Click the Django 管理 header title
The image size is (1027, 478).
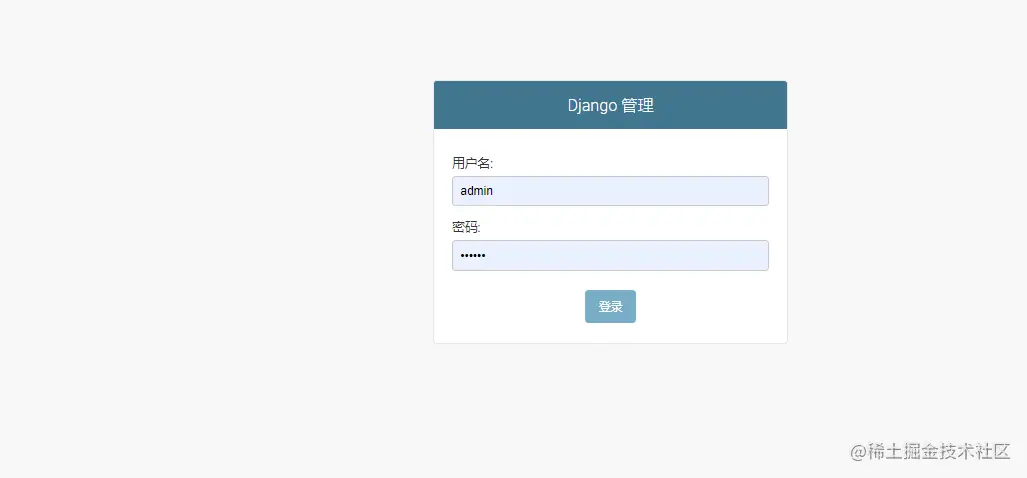[x=610, y=105]
